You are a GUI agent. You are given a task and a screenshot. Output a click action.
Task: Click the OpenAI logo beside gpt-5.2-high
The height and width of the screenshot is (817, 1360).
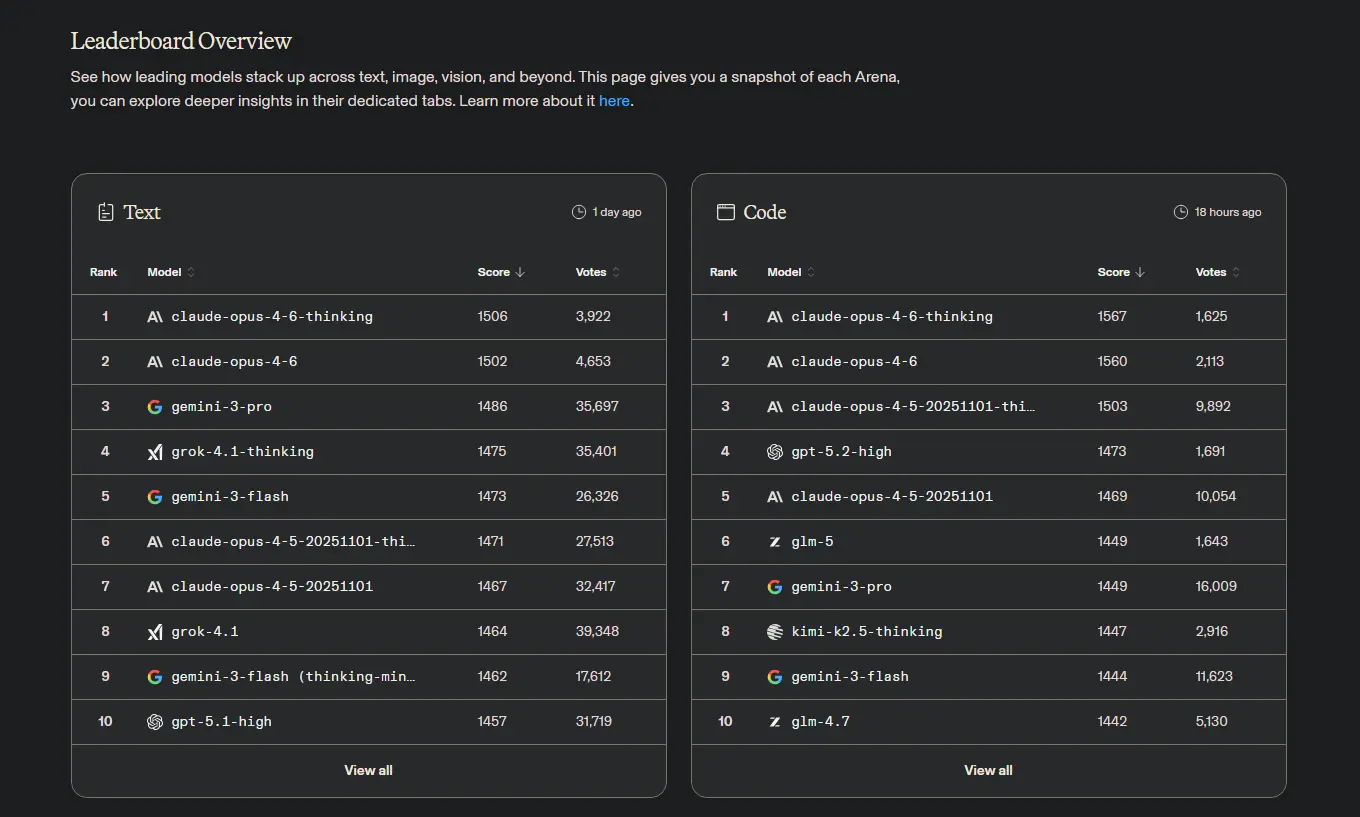pos(775,452)
